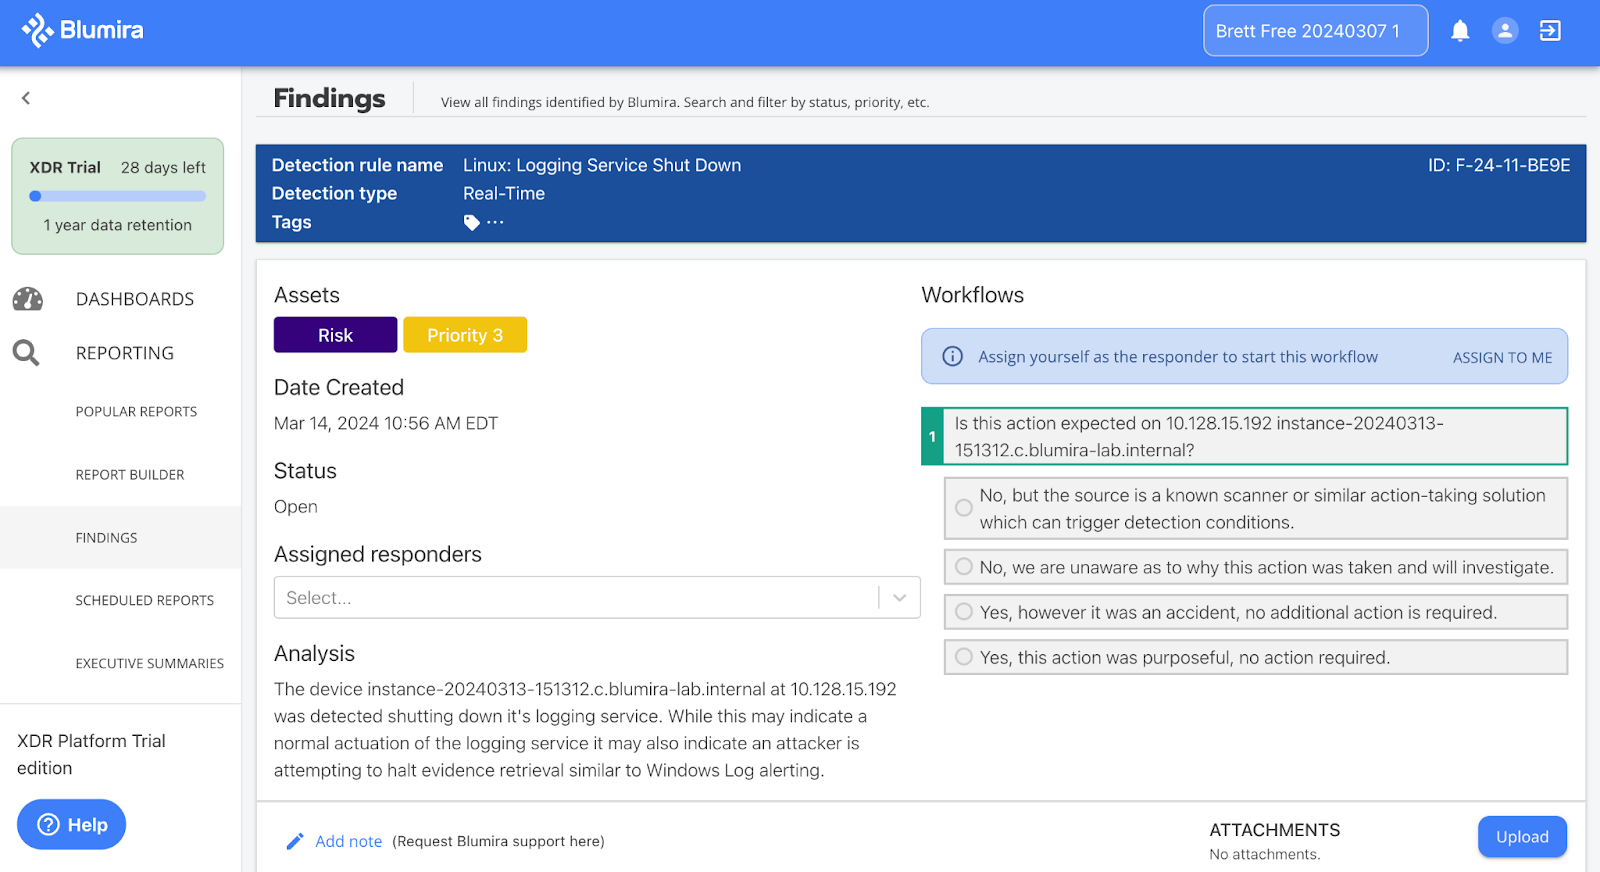Click the Reporting magnifier icon
The height and width of the screenshot is (872, 1600).
pos(26,353)
